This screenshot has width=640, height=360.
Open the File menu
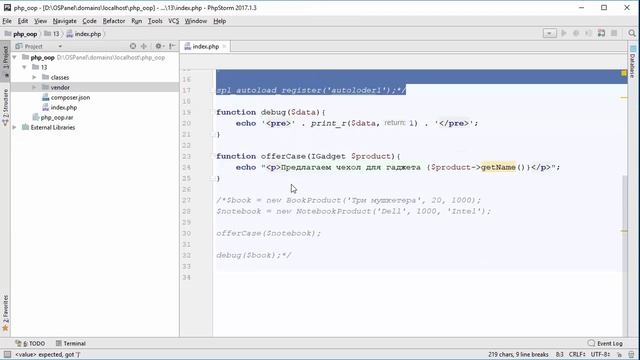pos(7,21)
